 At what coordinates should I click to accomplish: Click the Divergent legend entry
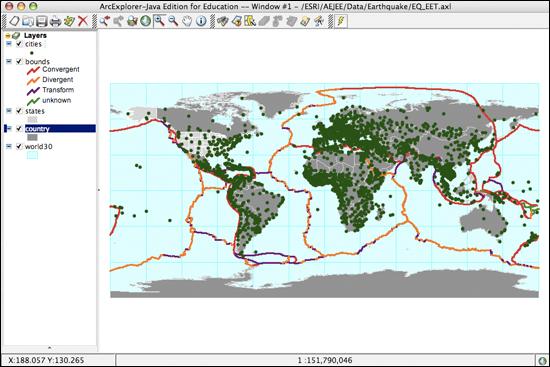click(50, 80)
